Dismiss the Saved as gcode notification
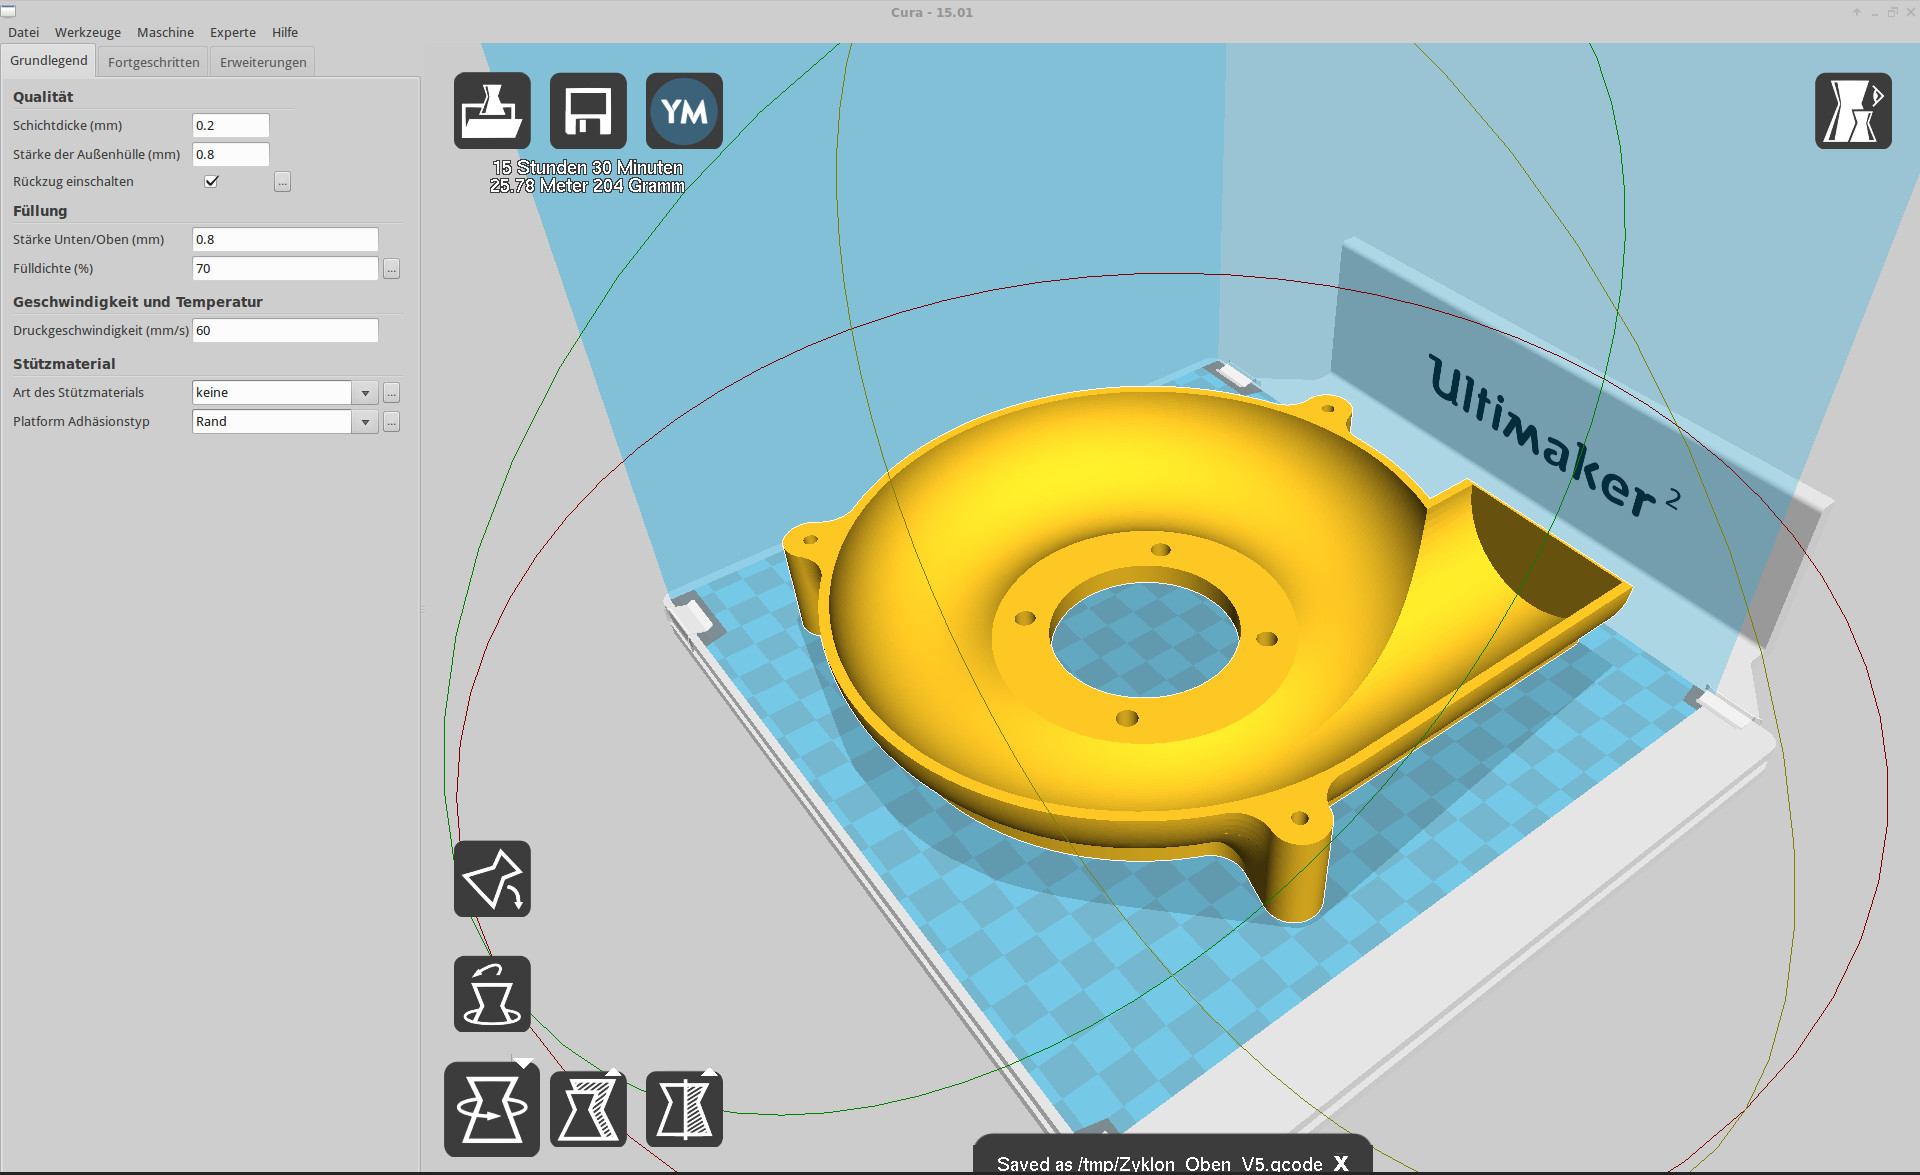 [x=1341, y=1163]
